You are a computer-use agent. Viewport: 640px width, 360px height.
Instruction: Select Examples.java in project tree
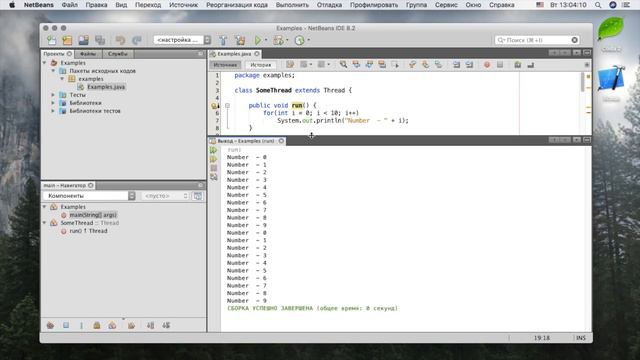(106, 87)
